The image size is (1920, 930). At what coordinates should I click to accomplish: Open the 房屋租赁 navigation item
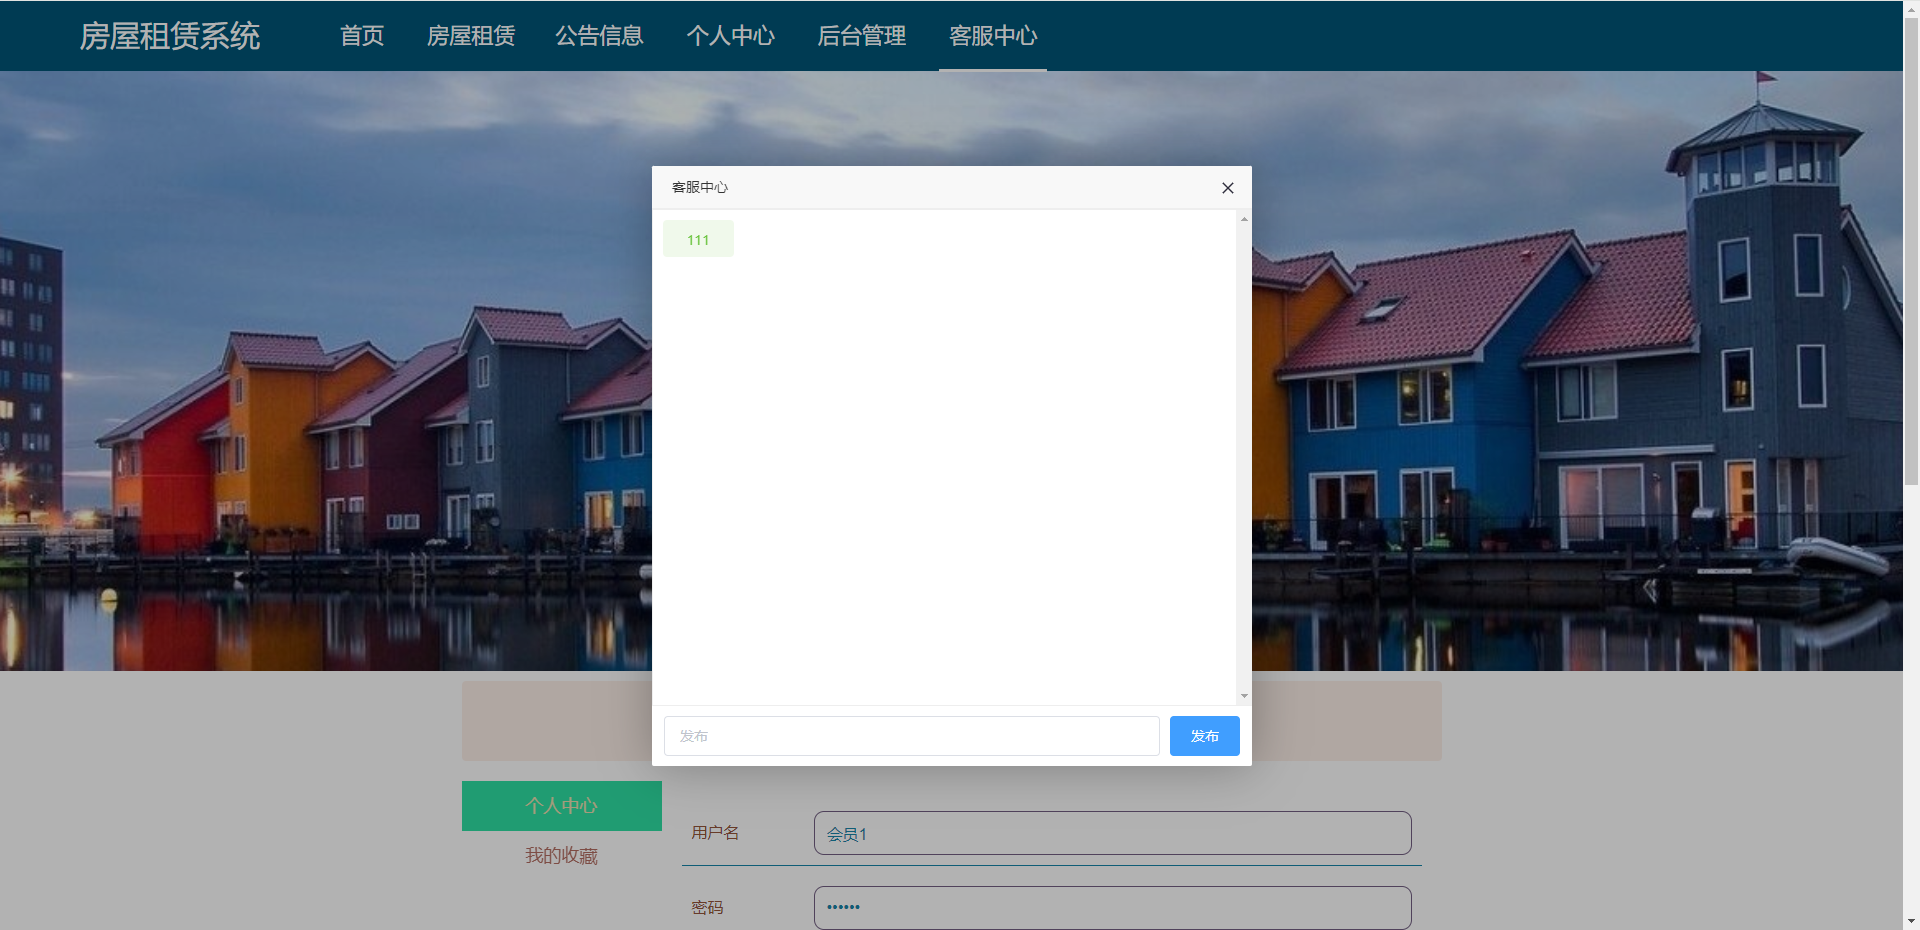[x=471, y=36]
